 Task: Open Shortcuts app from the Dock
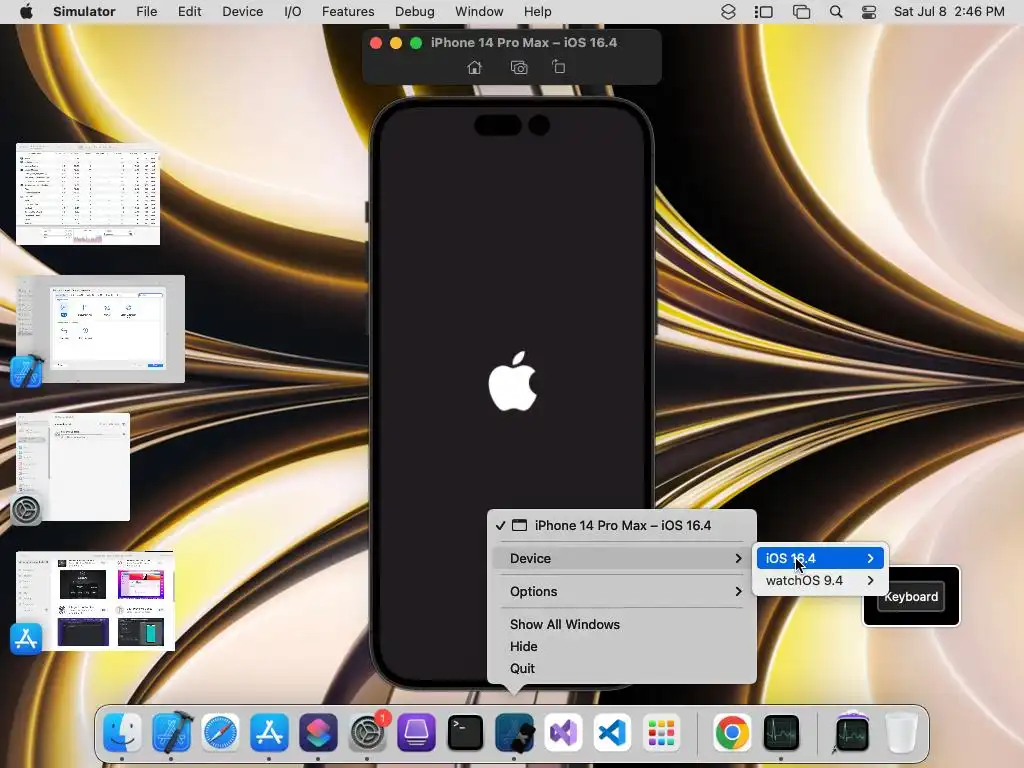(318, 733)
